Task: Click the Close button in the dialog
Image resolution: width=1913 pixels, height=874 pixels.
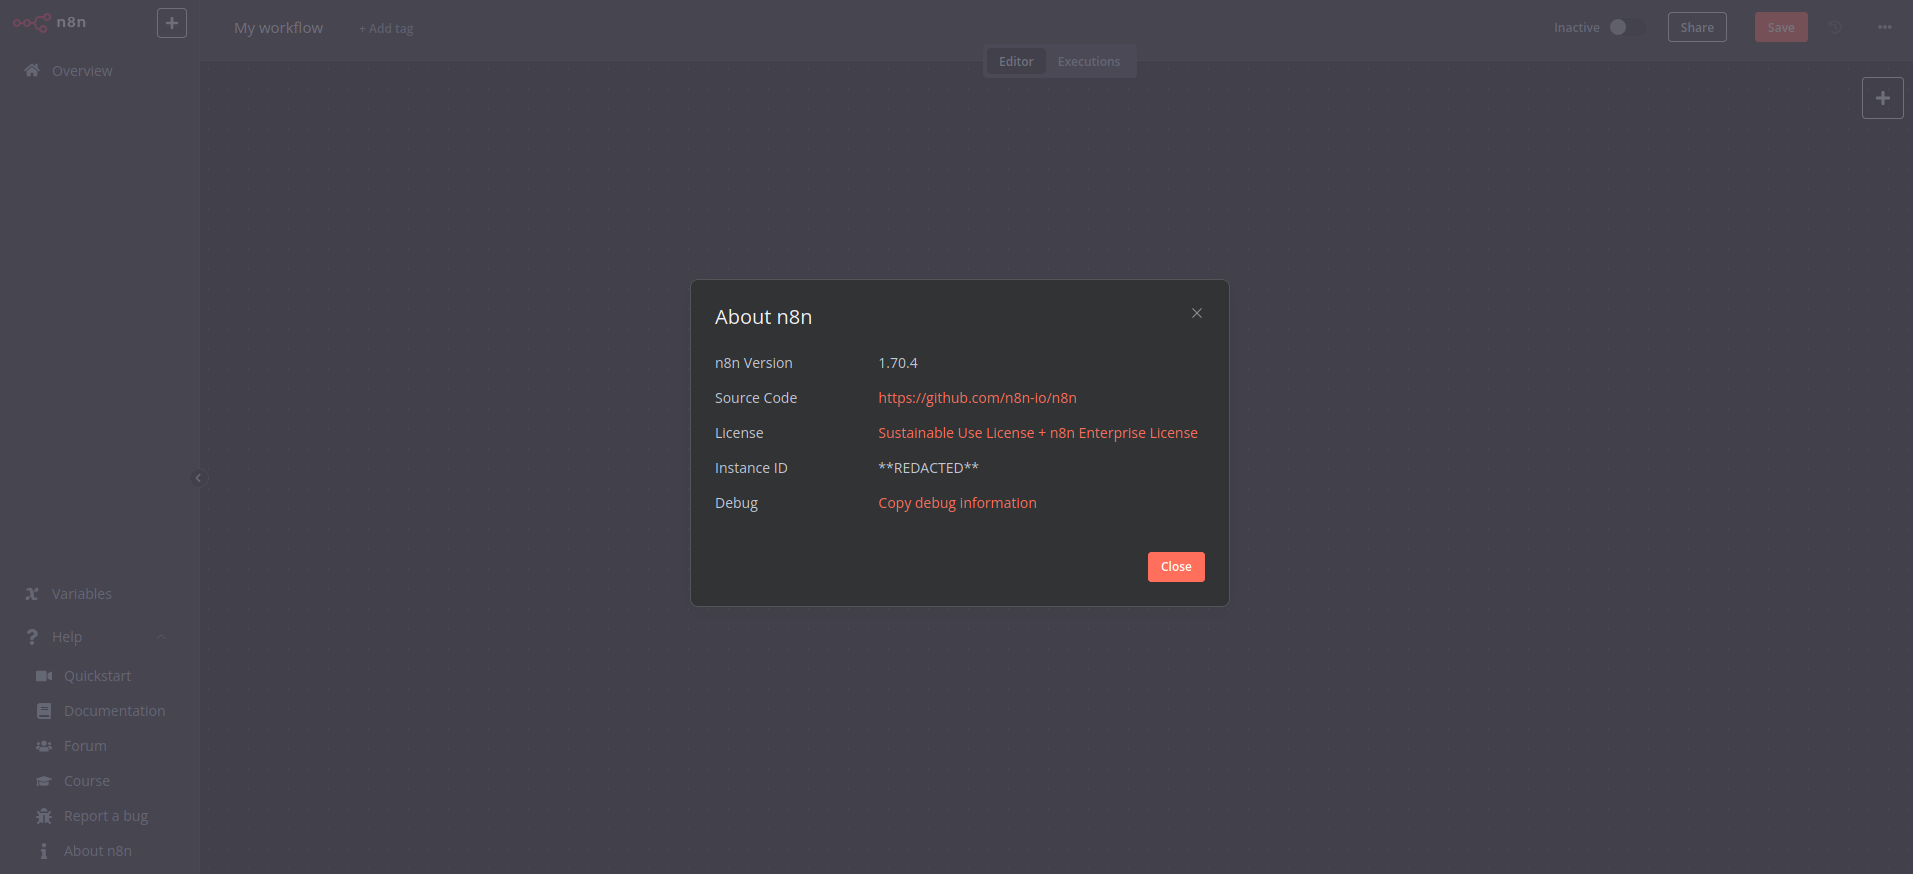Action: (1176, 567)
